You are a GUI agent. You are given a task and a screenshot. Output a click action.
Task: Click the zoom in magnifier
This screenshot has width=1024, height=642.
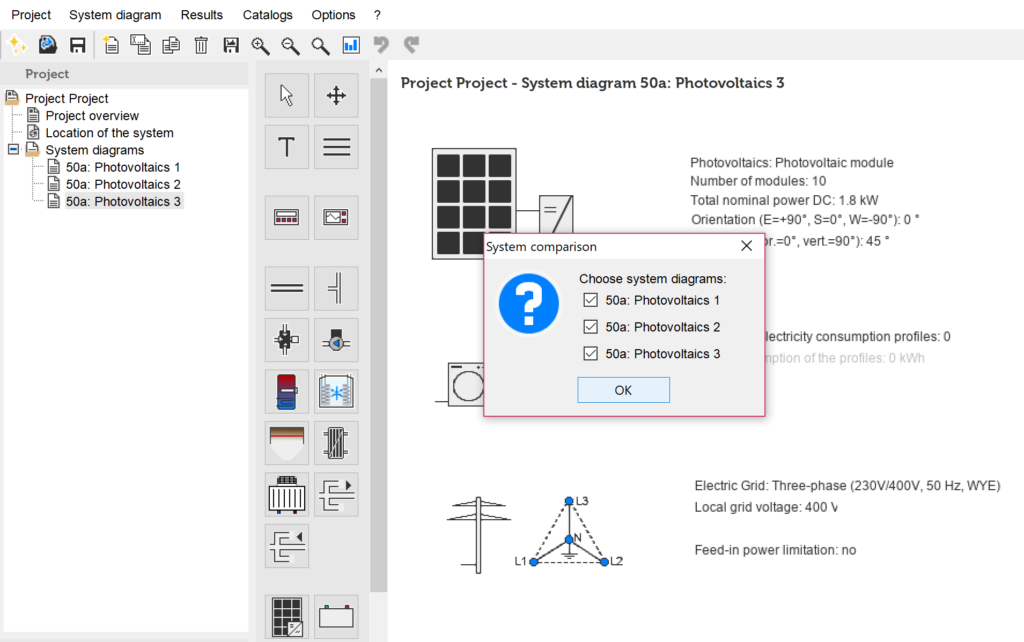(260, 45)
